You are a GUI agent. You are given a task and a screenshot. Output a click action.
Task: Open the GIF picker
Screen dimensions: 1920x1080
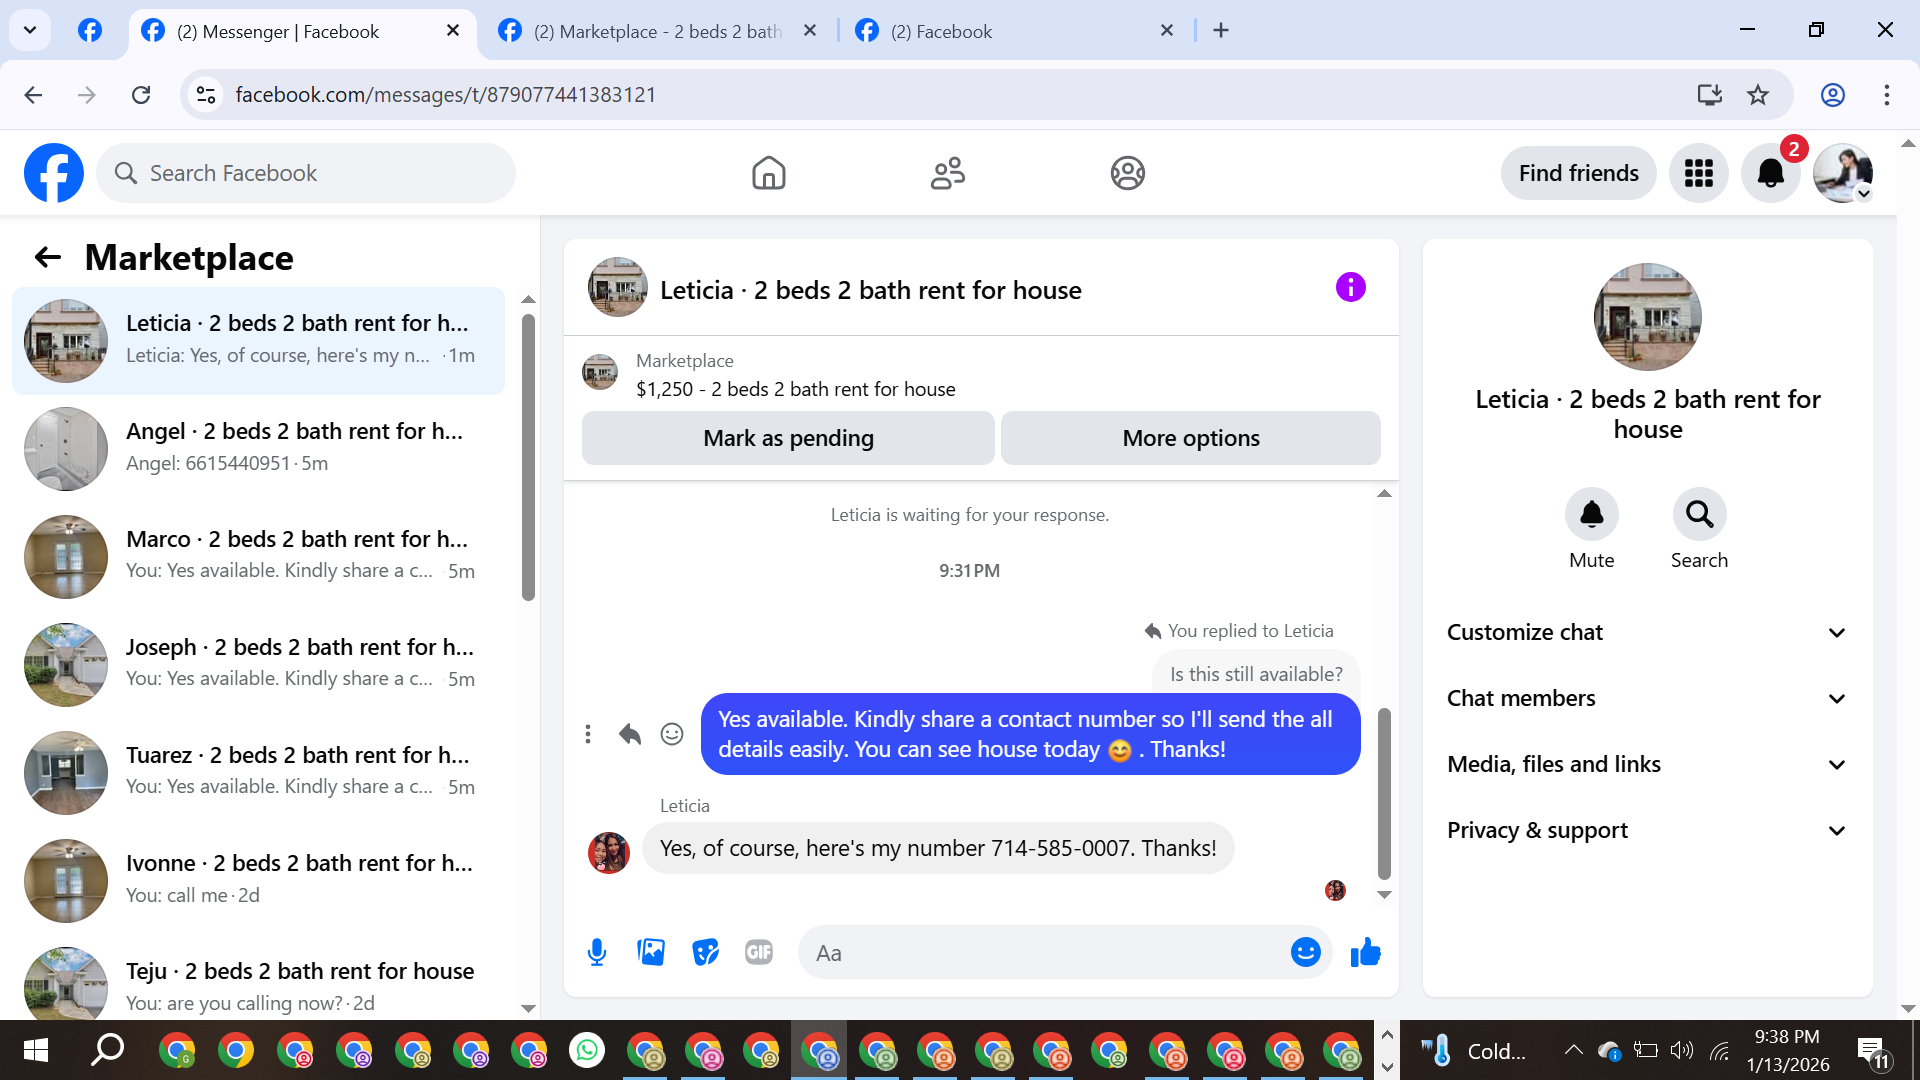click(759, 952)
